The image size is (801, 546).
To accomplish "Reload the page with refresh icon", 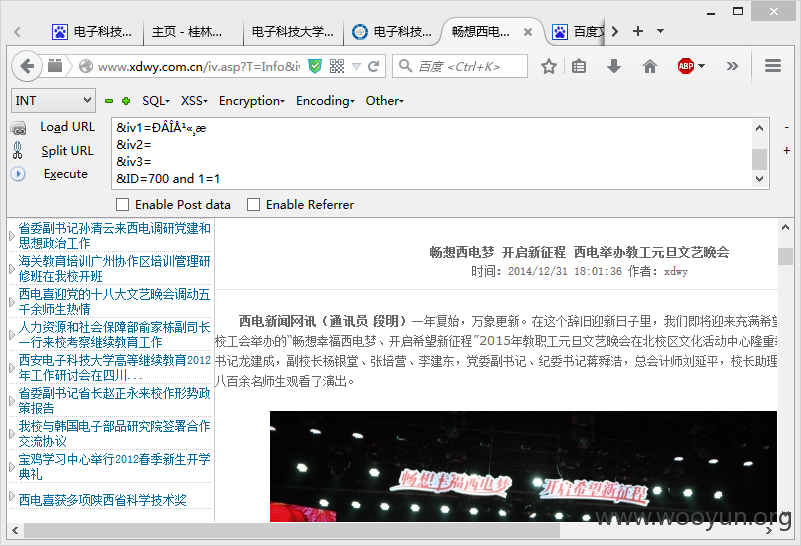I will (x=374, y=66).
